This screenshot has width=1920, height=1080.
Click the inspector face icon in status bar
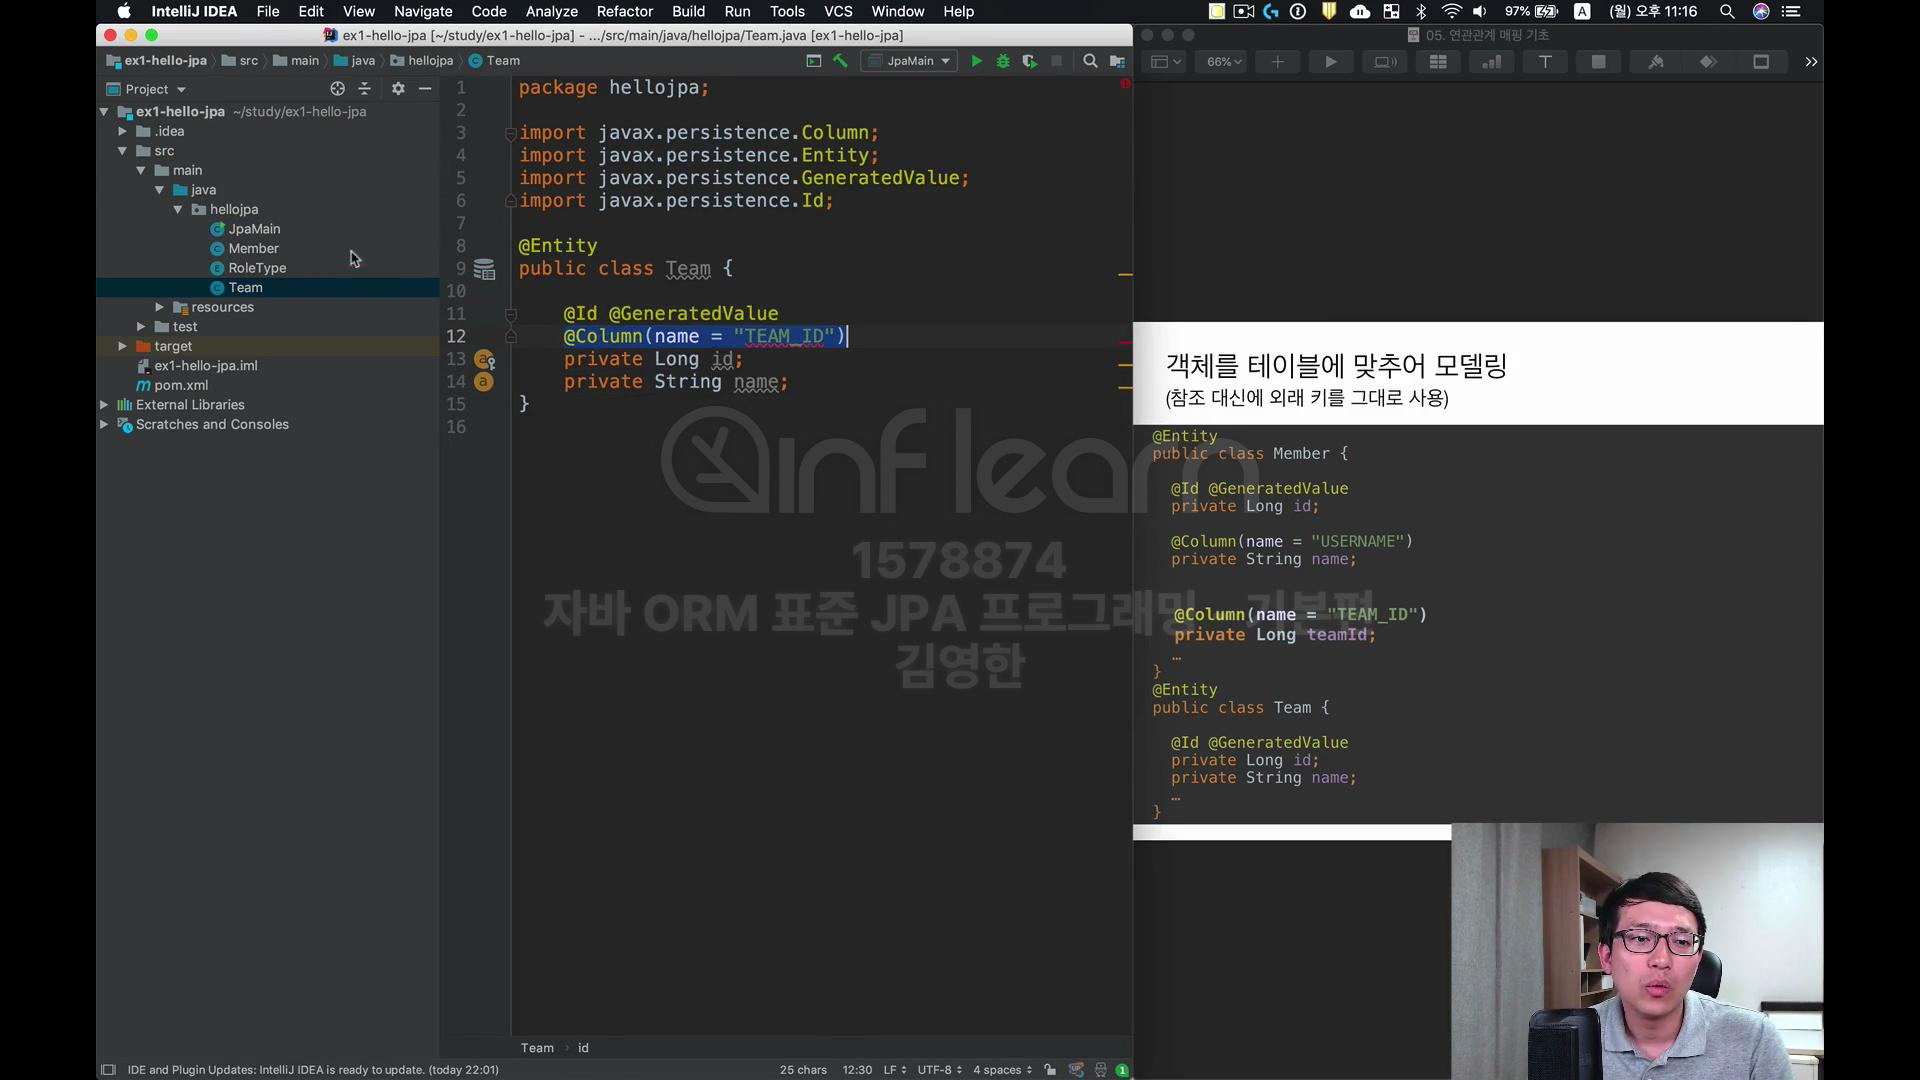[1100, 1070]
